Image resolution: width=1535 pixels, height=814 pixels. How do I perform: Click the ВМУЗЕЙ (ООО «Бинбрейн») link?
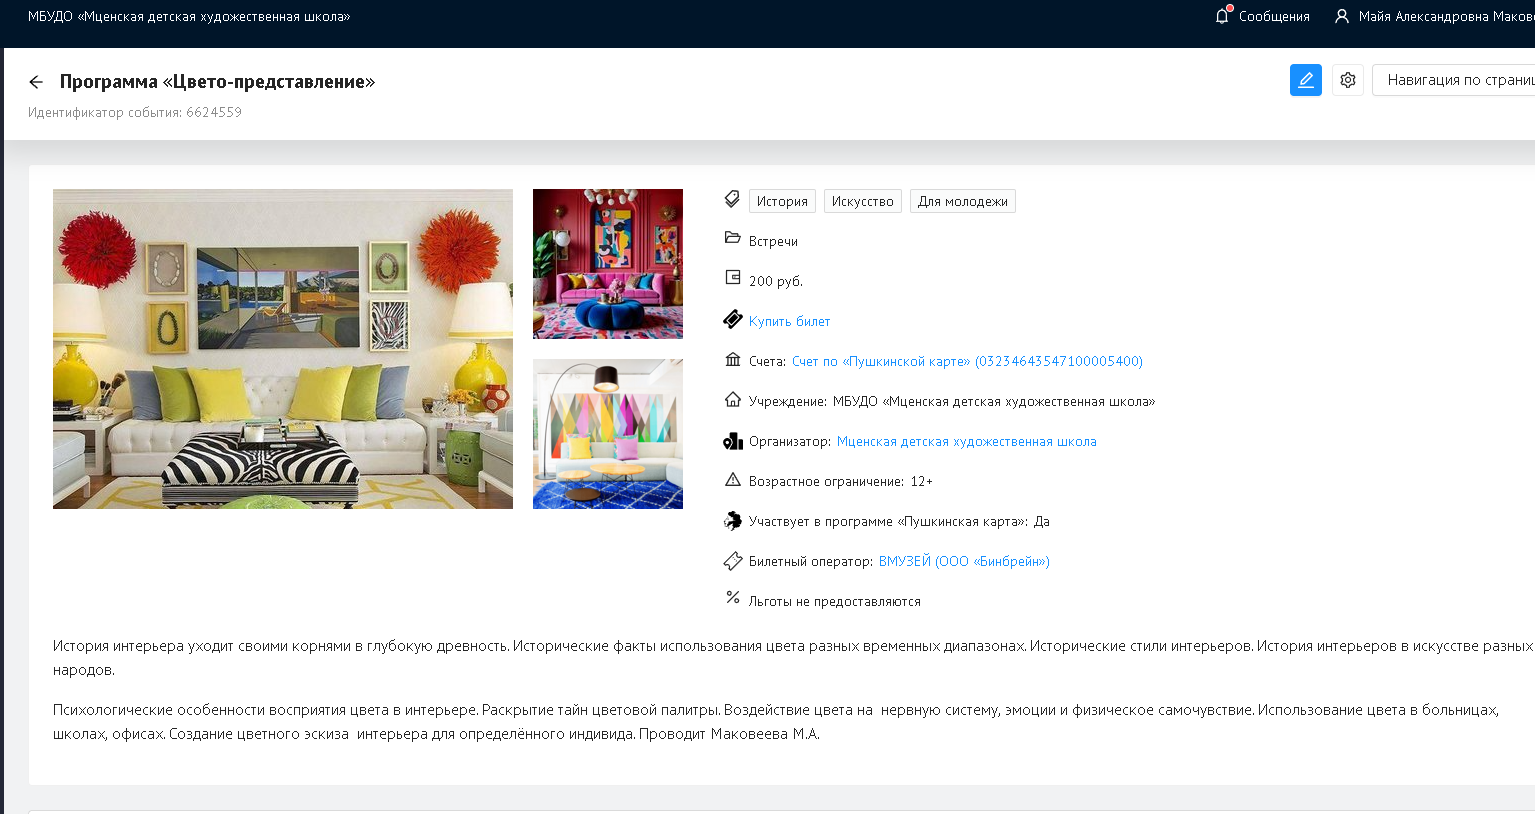(963, 561)
